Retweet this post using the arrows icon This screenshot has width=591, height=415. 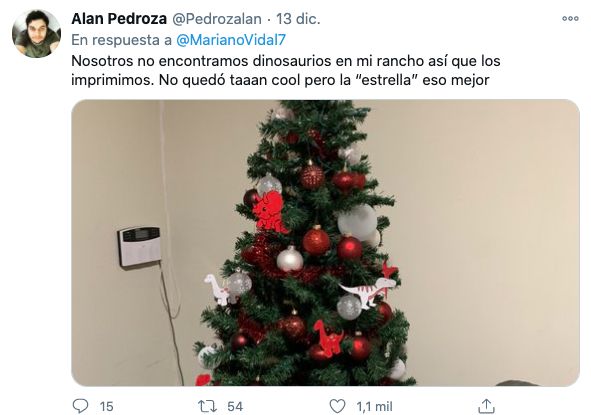[207, 406]
